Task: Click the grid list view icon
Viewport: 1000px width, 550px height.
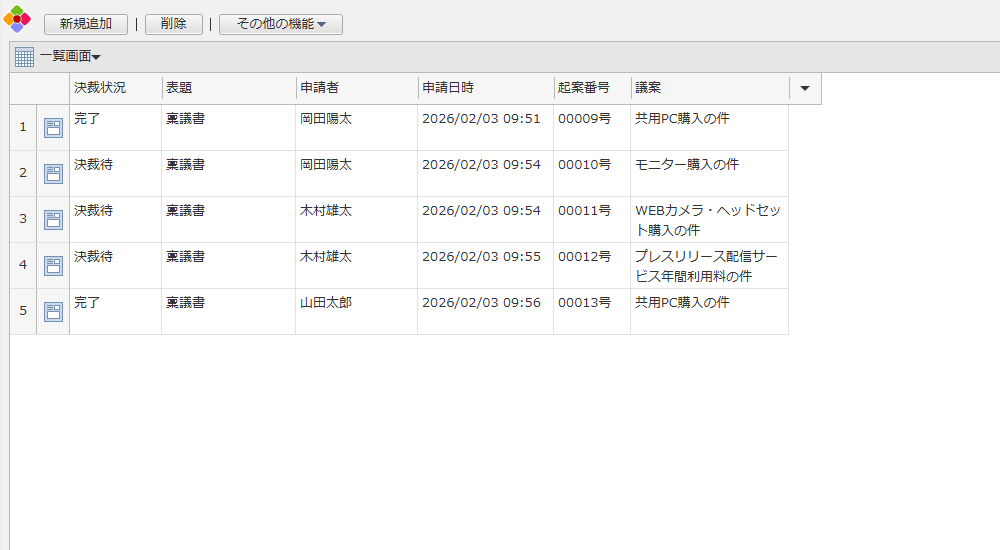Action: tap(24, 58)
